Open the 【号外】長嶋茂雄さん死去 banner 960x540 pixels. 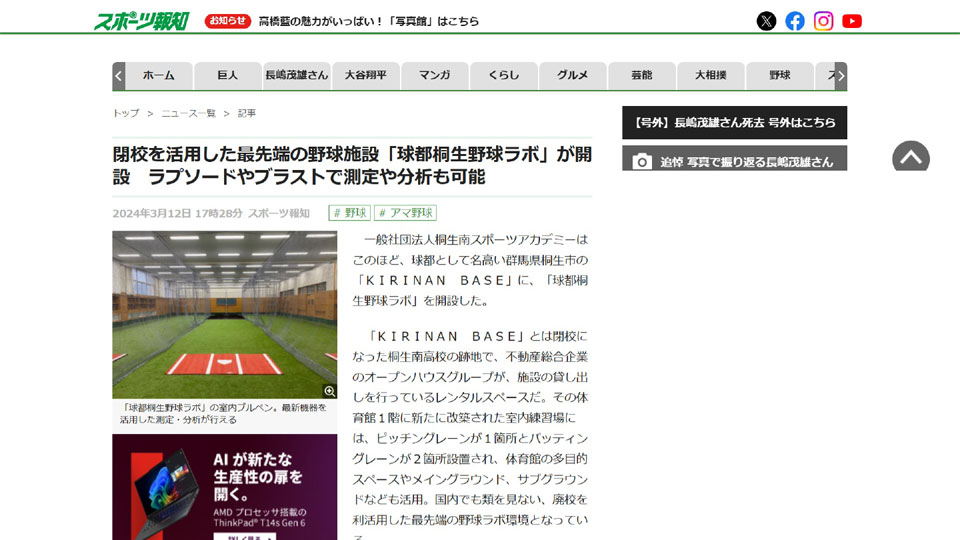tap(735, 122)
